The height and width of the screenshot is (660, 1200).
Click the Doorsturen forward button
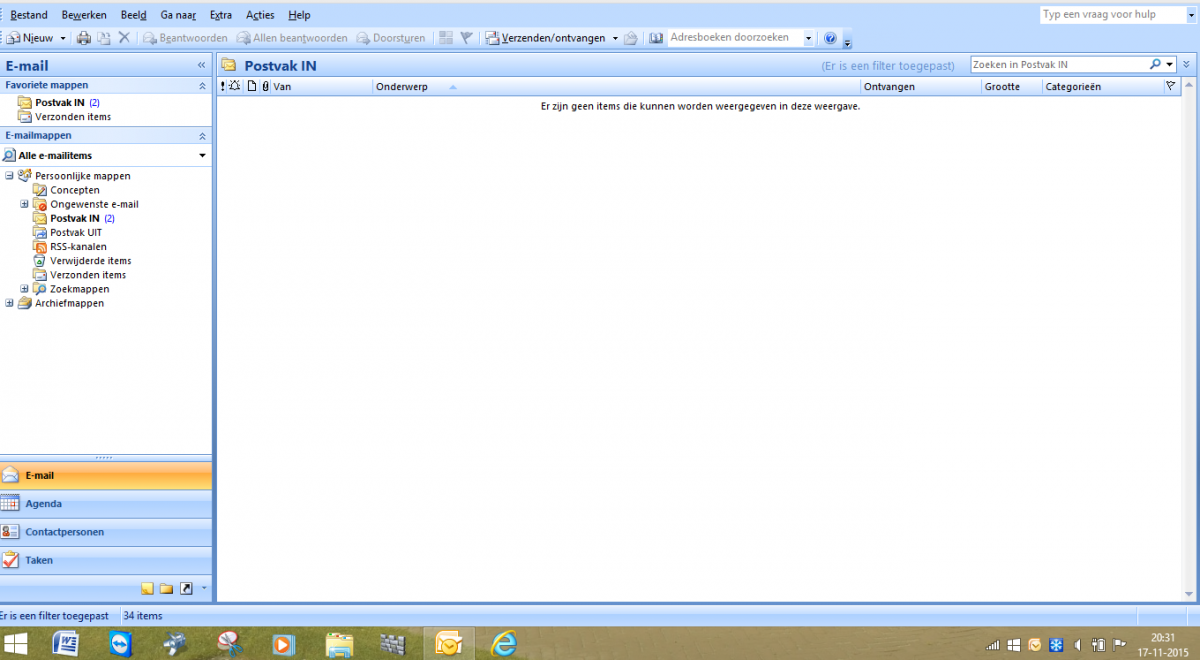pos(391,38)
